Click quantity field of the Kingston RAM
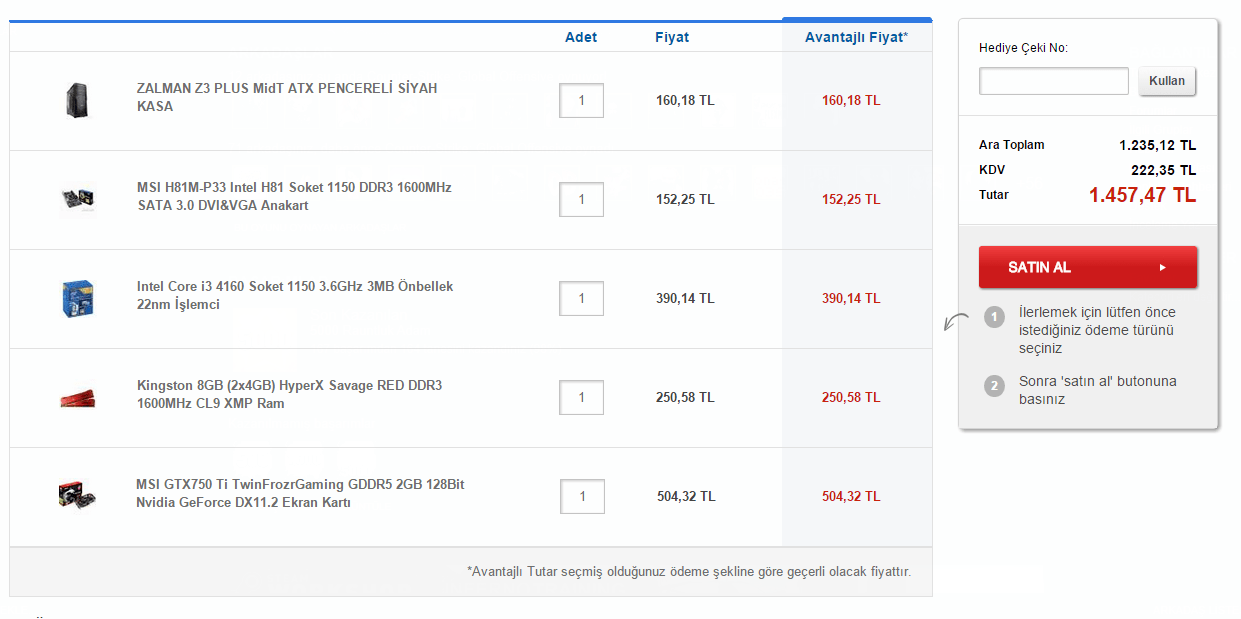 (582, 397)
